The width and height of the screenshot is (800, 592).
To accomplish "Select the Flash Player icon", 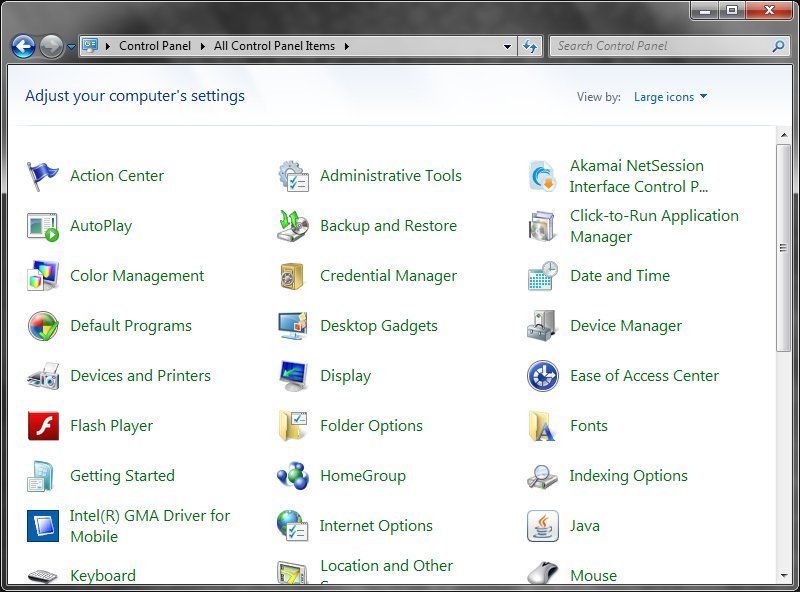I will [x=41, y=425].
